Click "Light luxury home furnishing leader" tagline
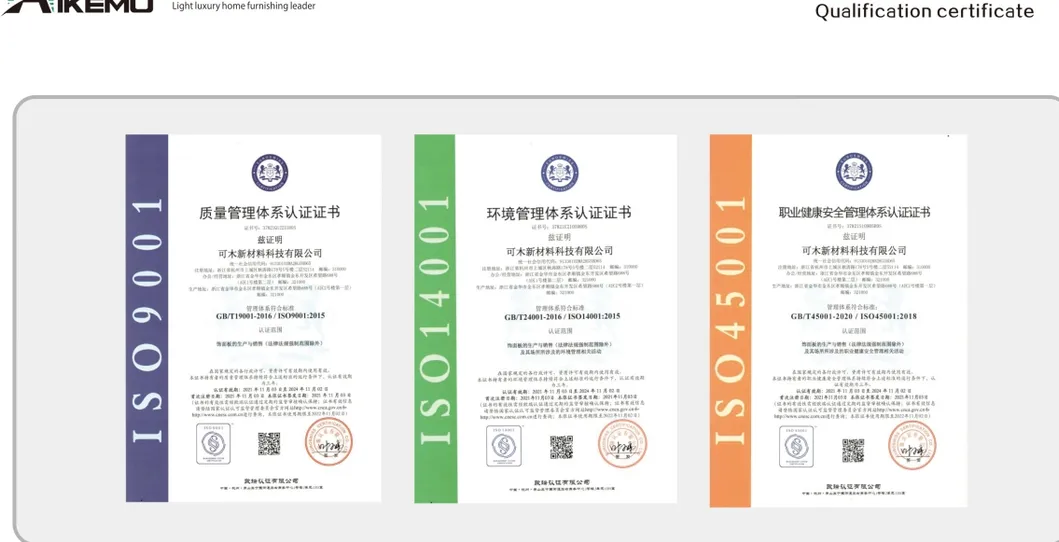 click(x=243, y=6)
